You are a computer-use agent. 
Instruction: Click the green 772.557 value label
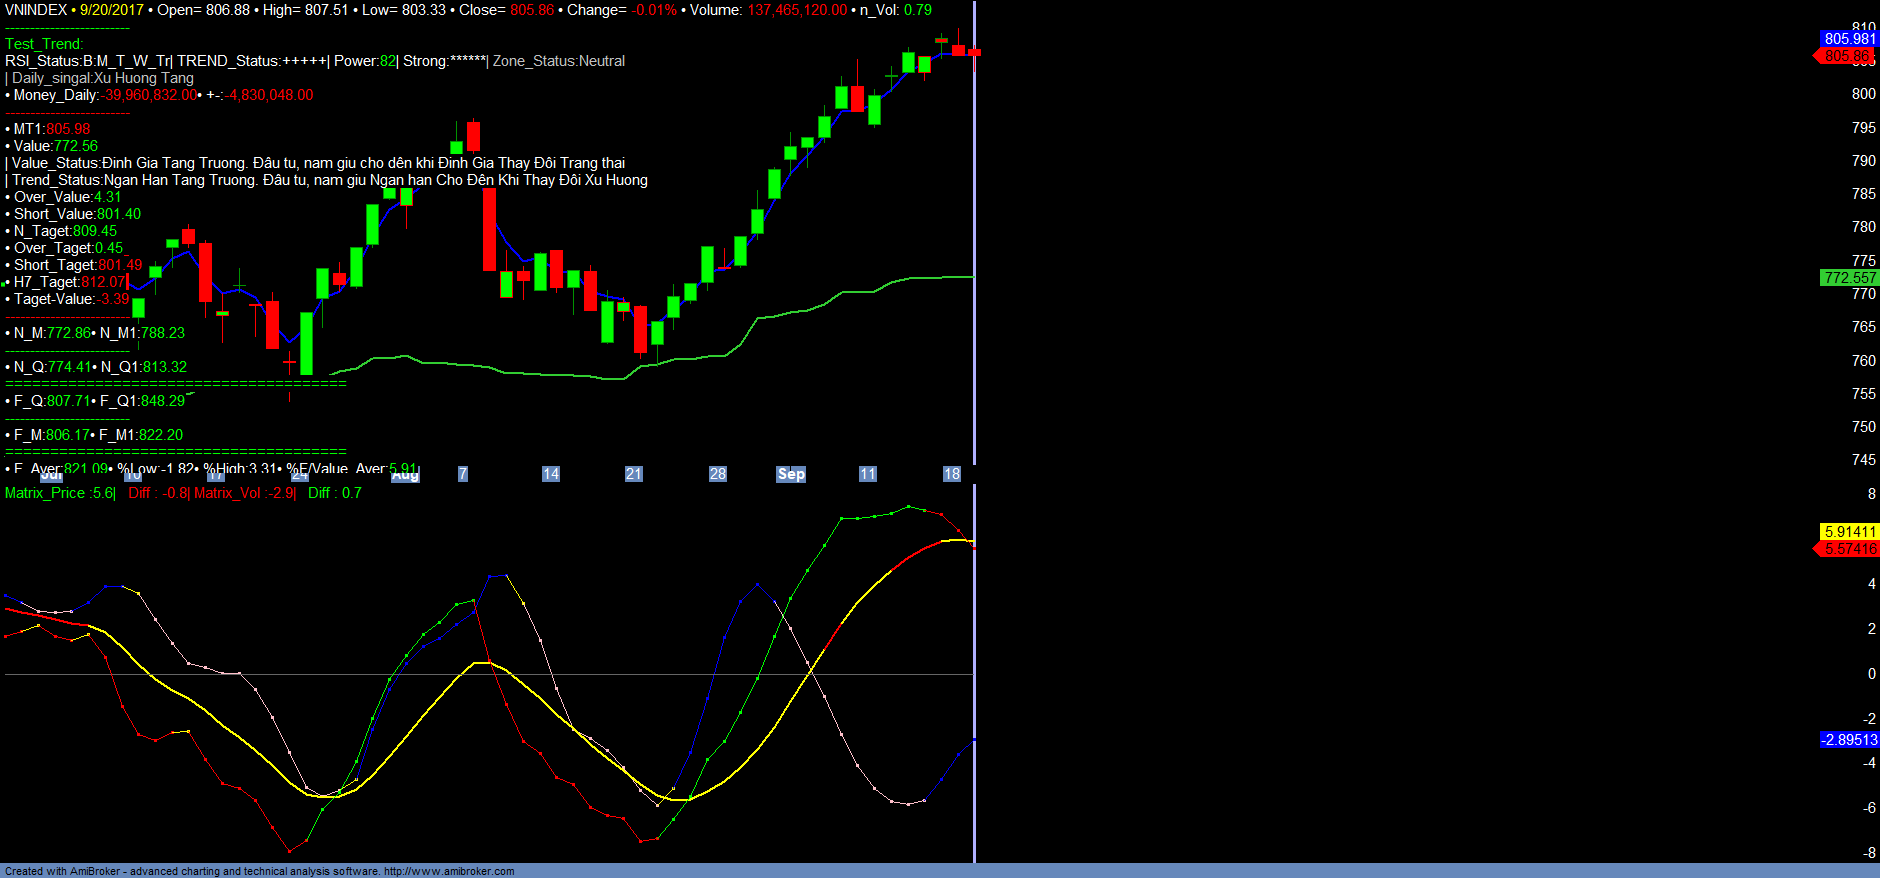[x=1849, y=278]
